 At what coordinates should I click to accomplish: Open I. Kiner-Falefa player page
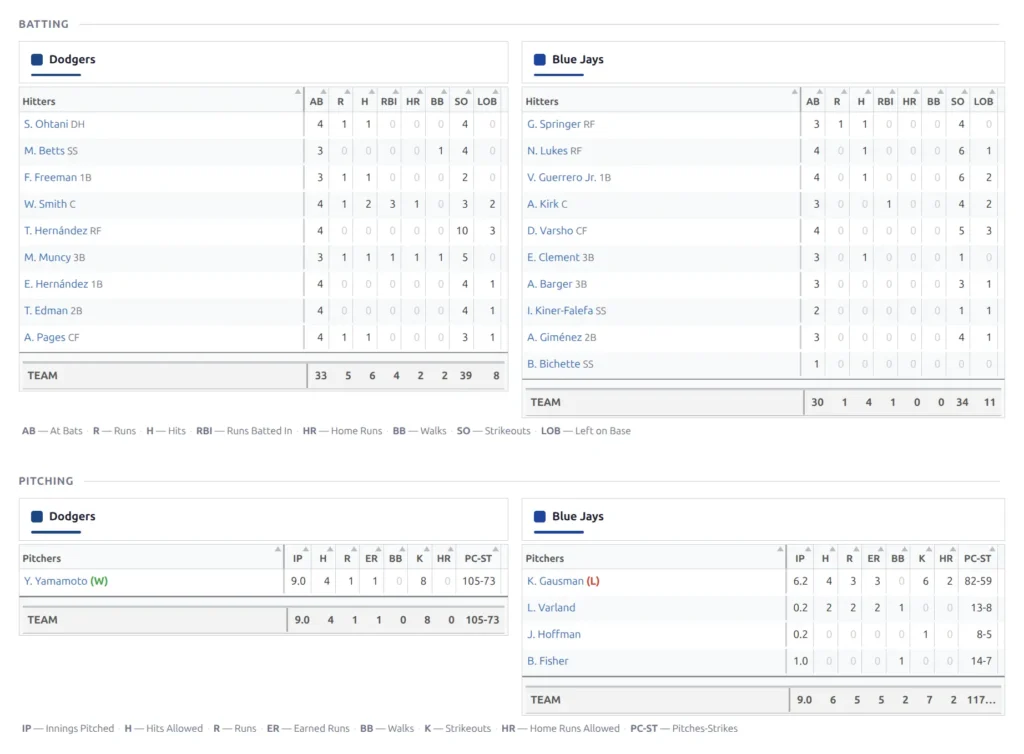(x=560, y=311)
